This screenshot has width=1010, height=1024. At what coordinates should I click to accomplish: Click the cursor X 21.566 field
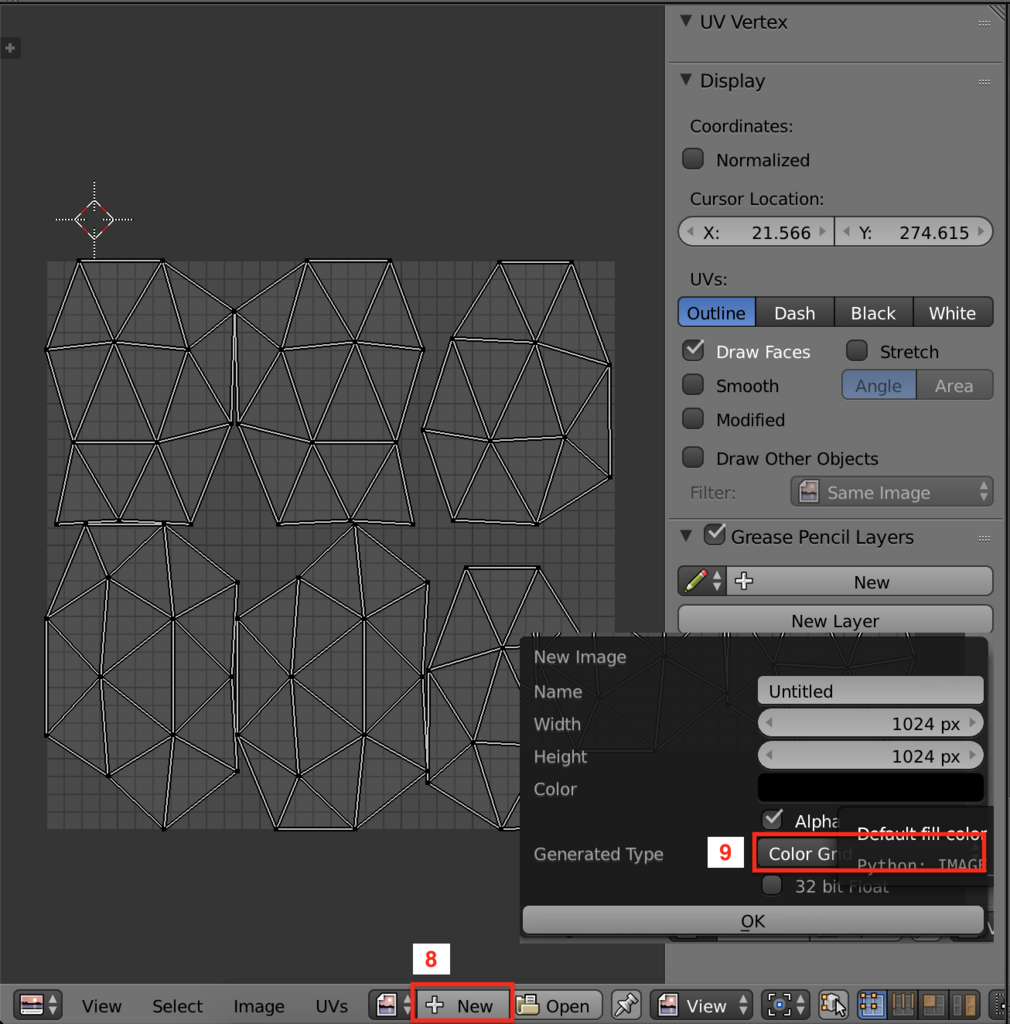756,232
